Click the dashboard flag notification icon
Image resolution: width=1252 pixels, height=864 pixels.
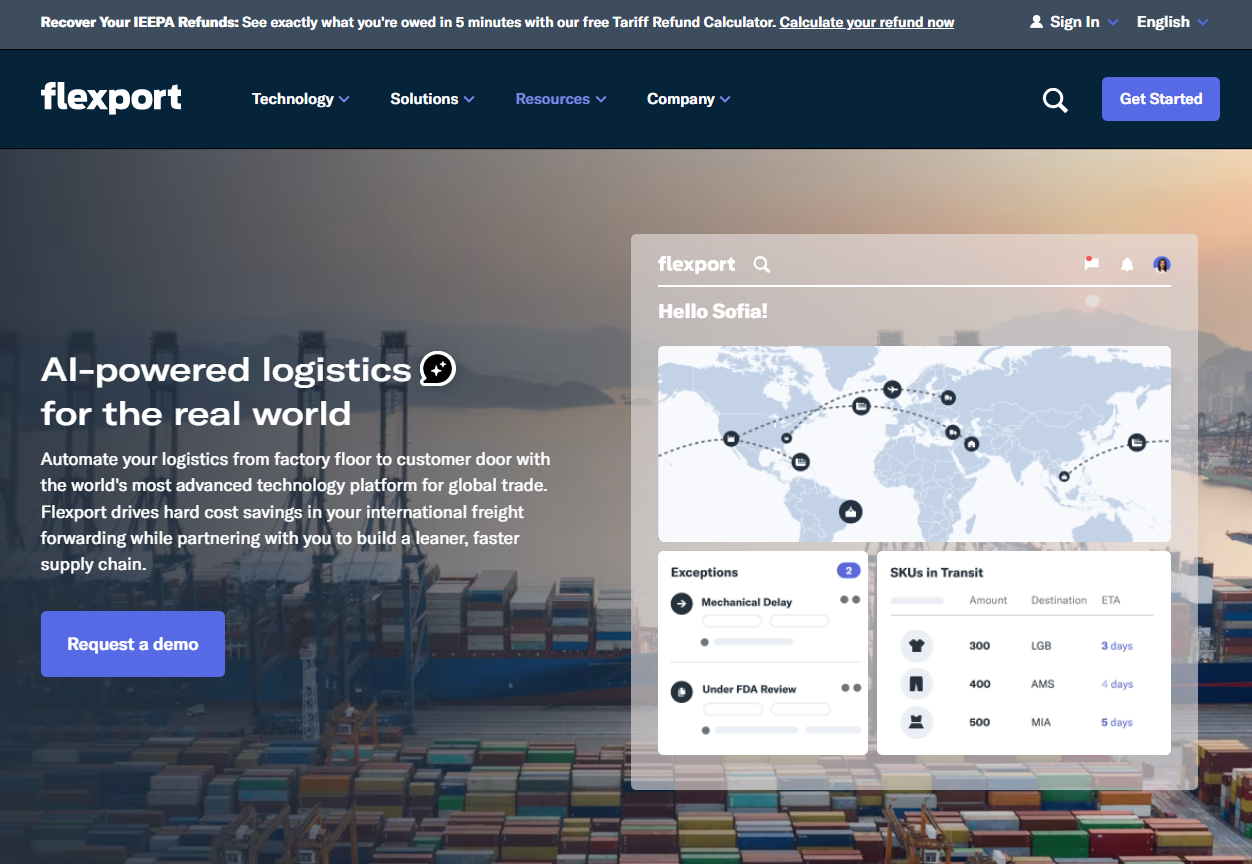point(1091,263)
